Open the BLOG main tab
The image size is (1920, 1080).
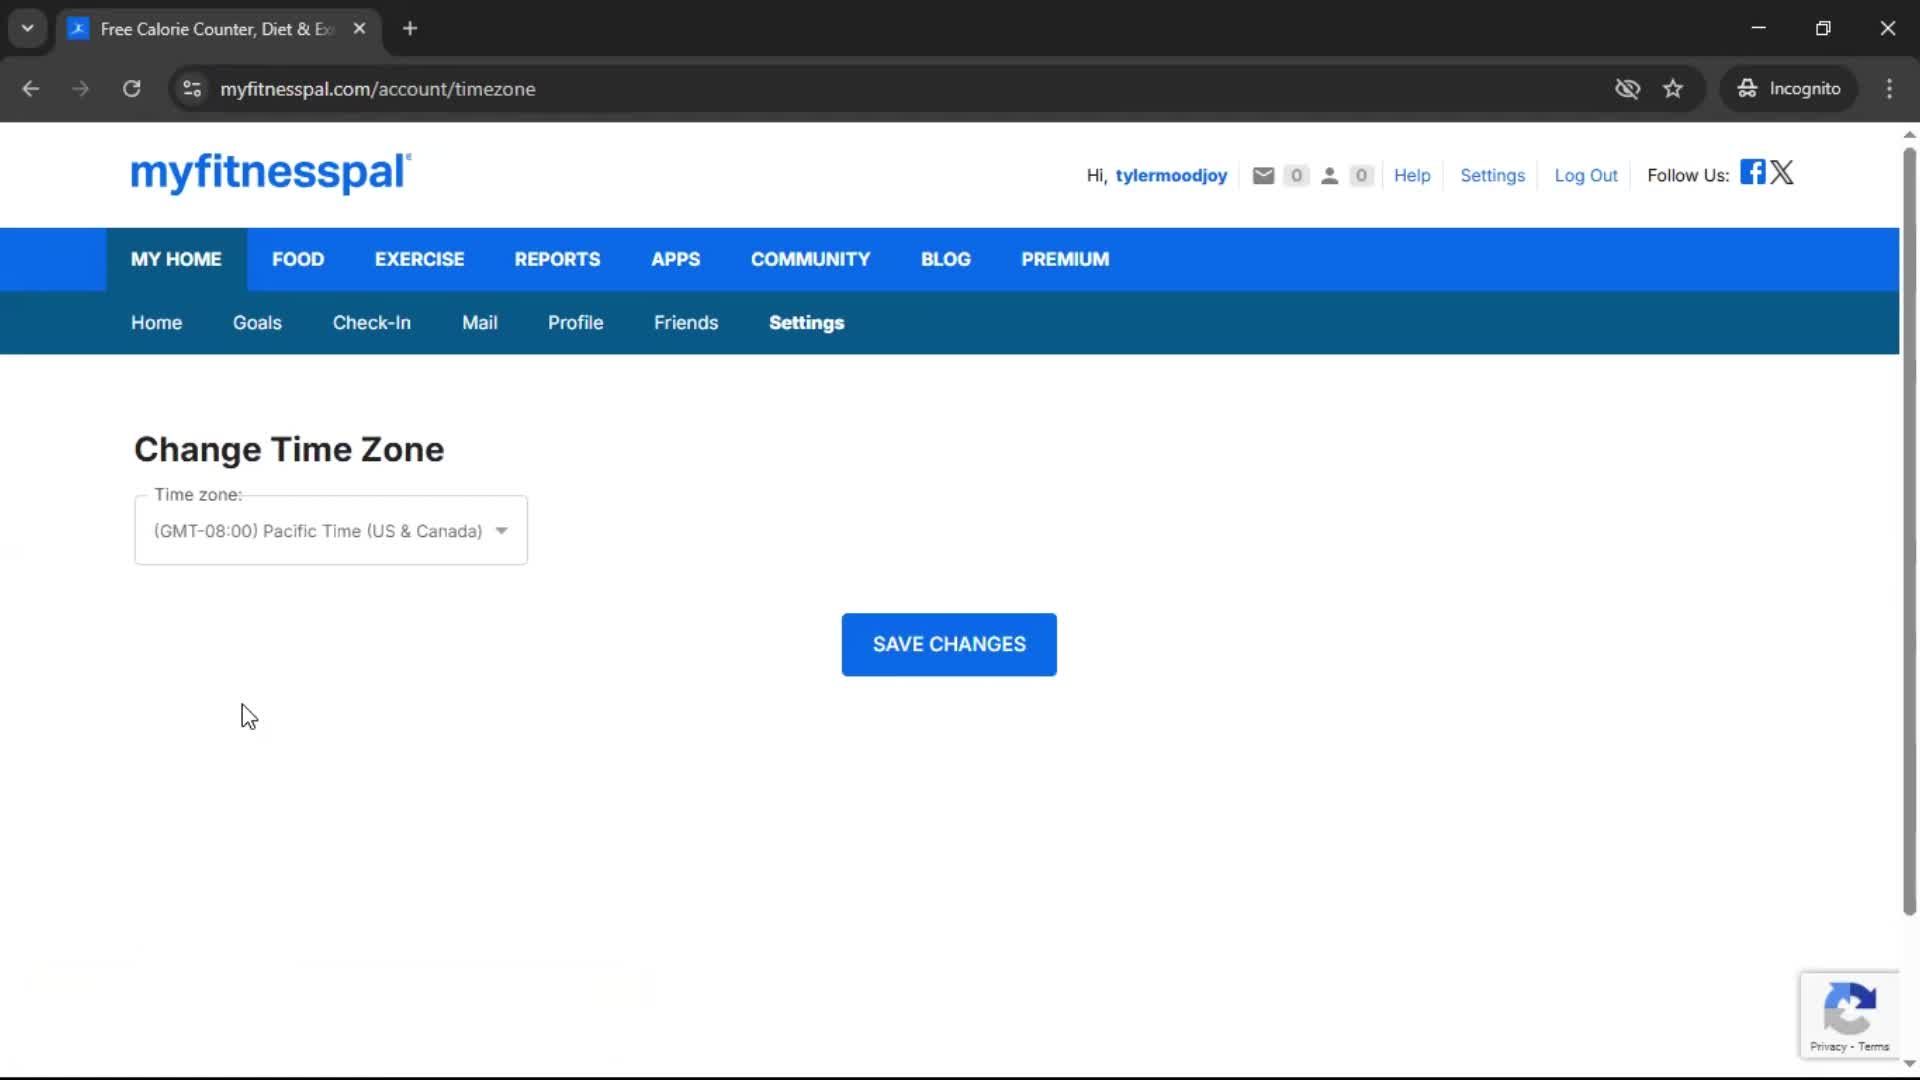[x=945, y=259]
